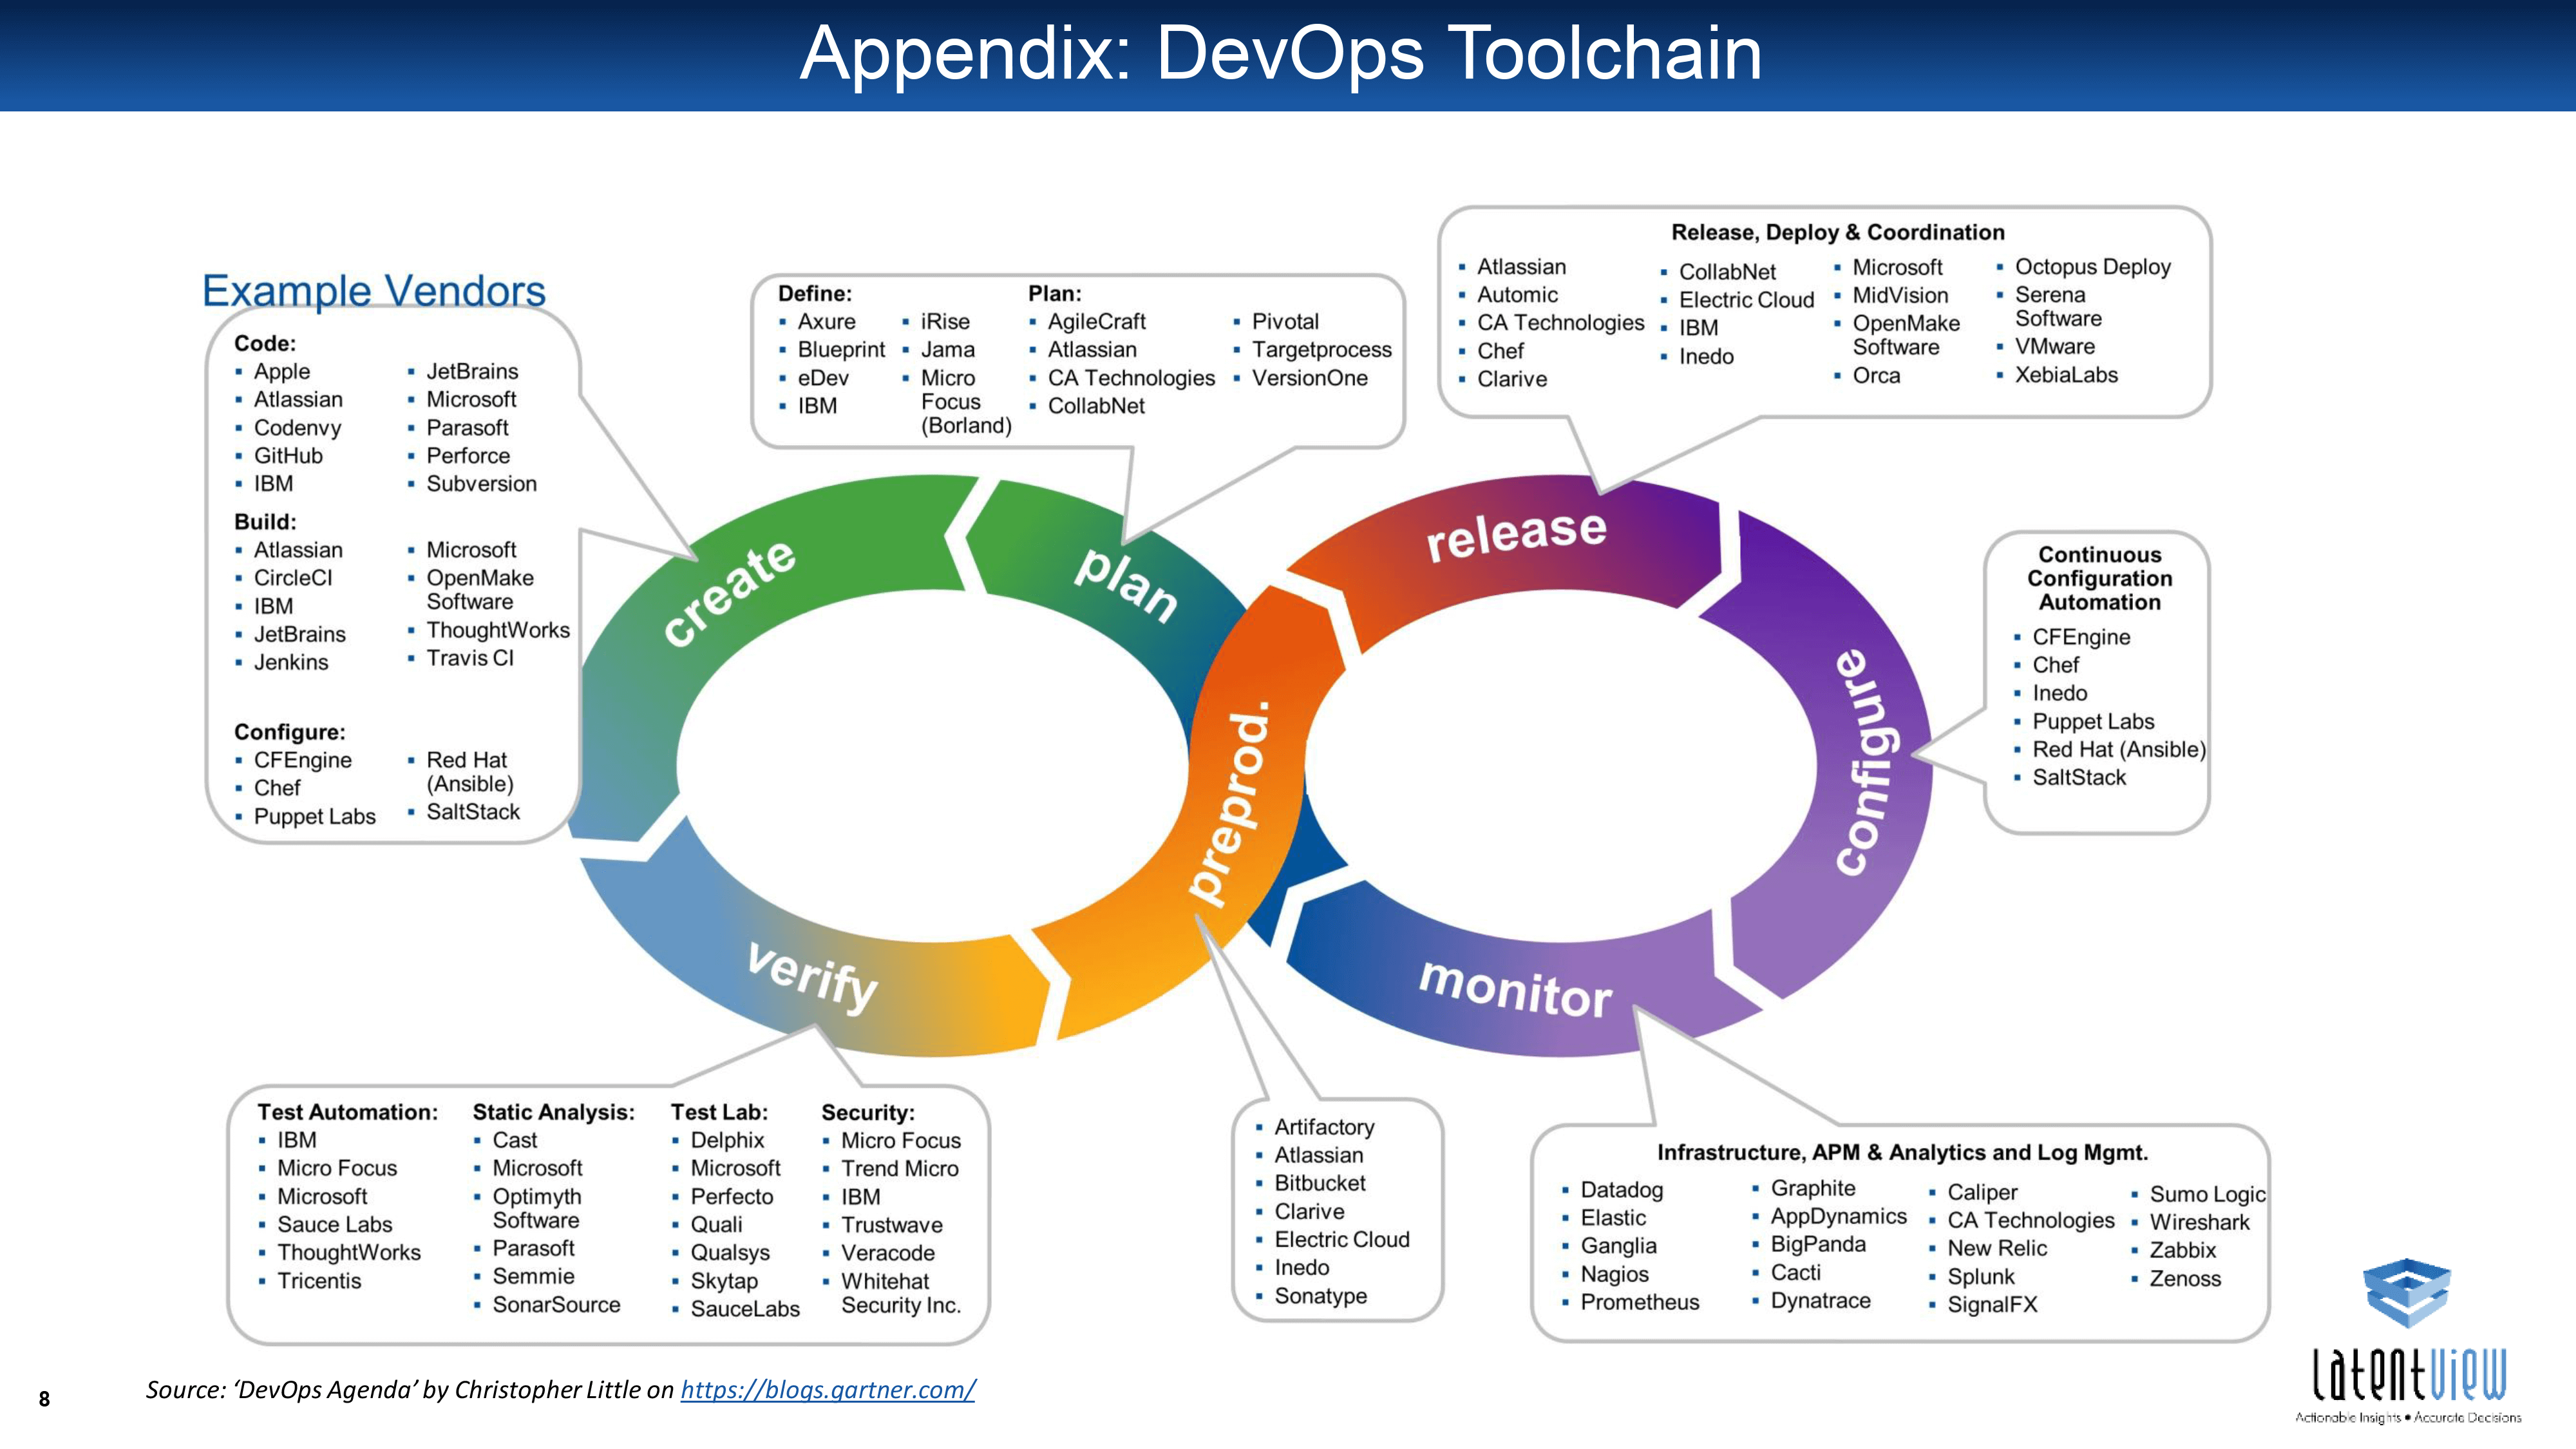The width and height of the screenshot is (2576, 1449).
Task: Click 'Puppet Labs' under Configure
Action: [x=315, y=816]
